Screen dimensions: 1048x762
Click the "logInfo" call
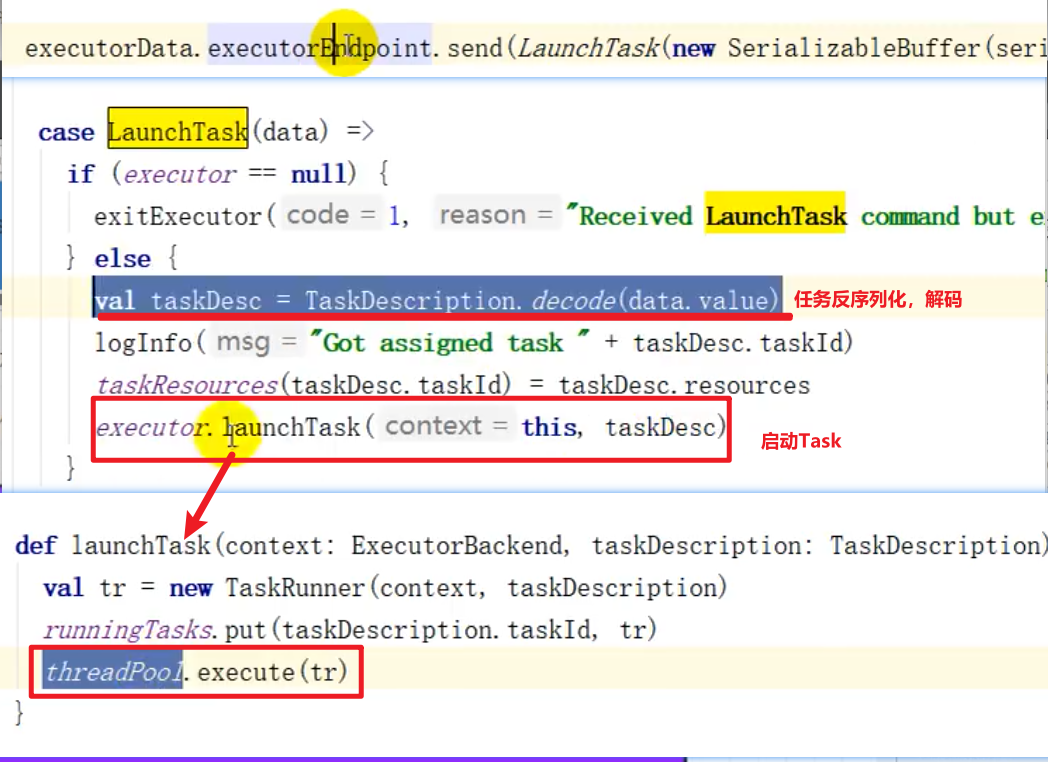[x=144, y=342]
